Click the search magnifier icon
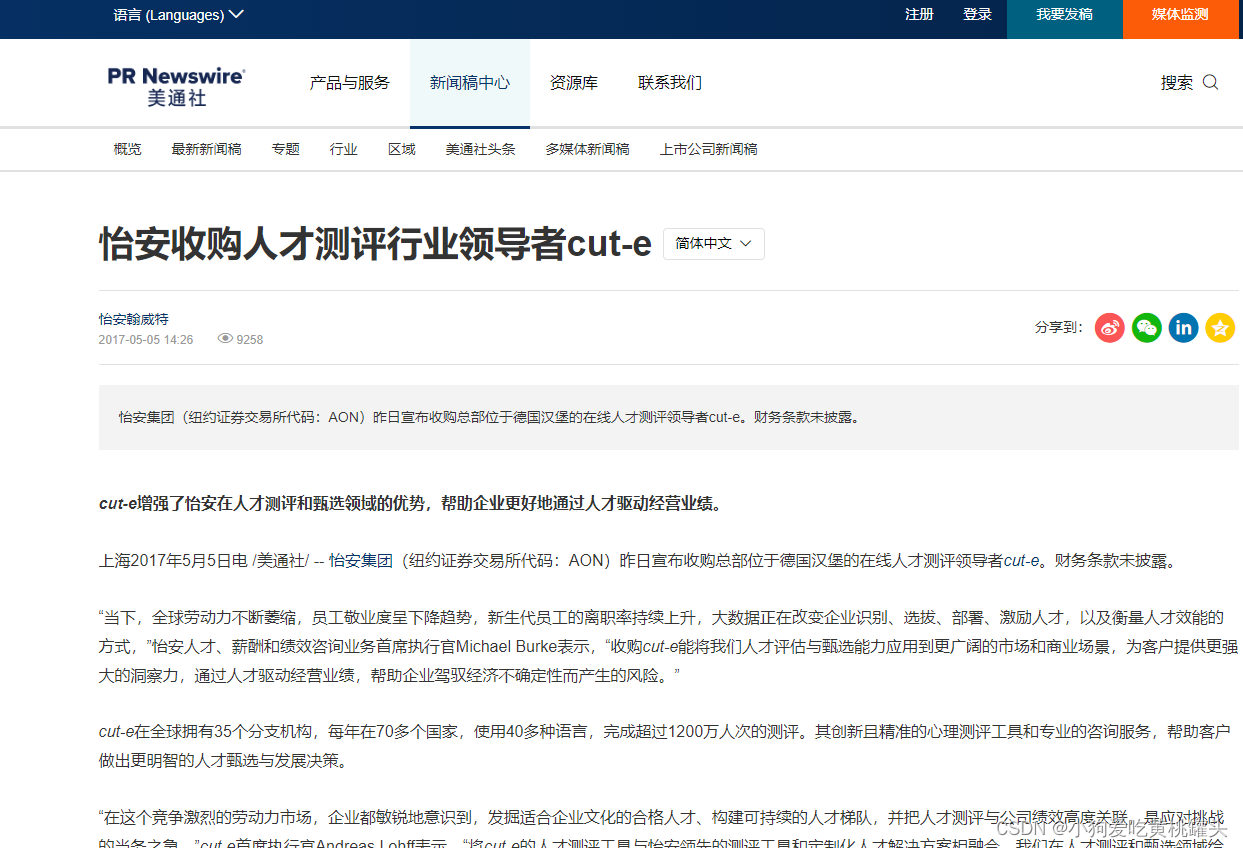This screenshot has height=848, width=1243. pos(1210,82)
